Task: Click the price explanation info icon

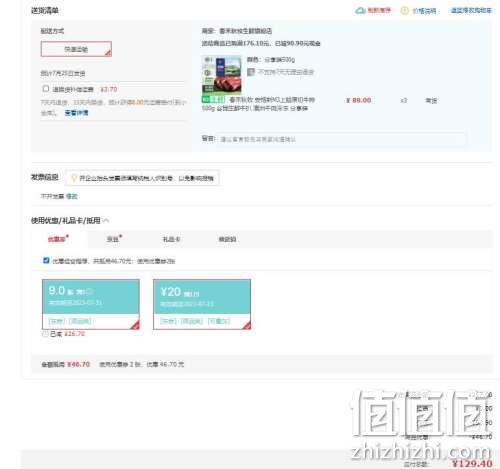Action: click(x=404, y=11)
